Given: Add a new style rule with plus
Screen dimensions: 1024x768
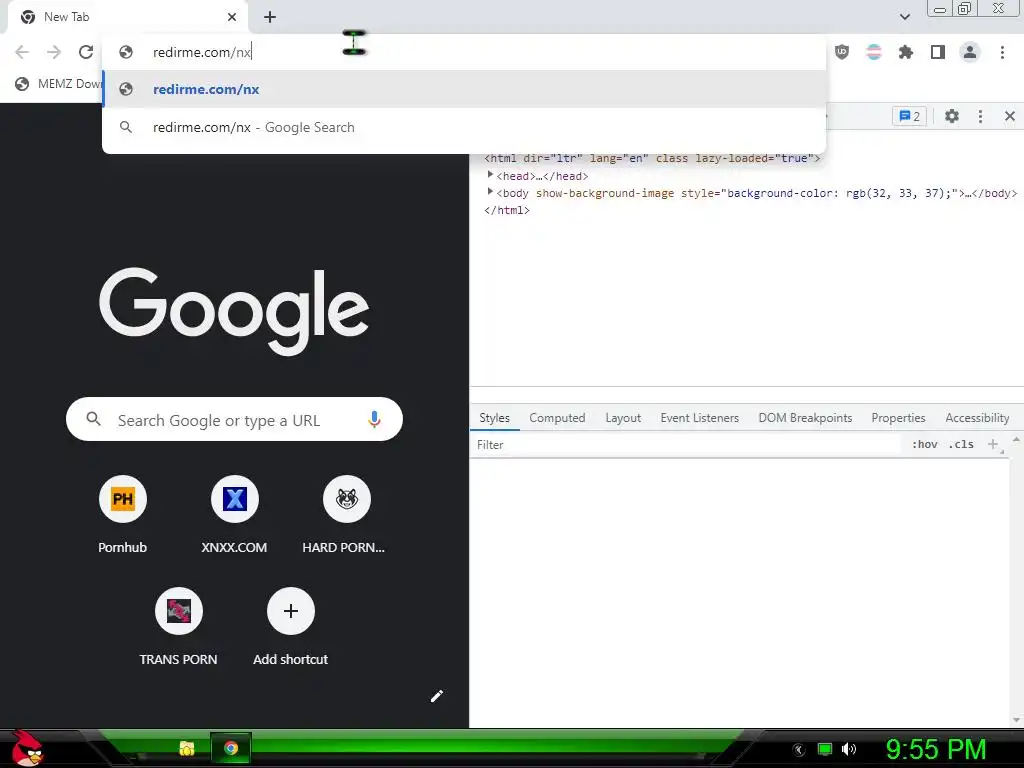Looking at the screenshot, I should pyautogui.click(x=993, y=445).
